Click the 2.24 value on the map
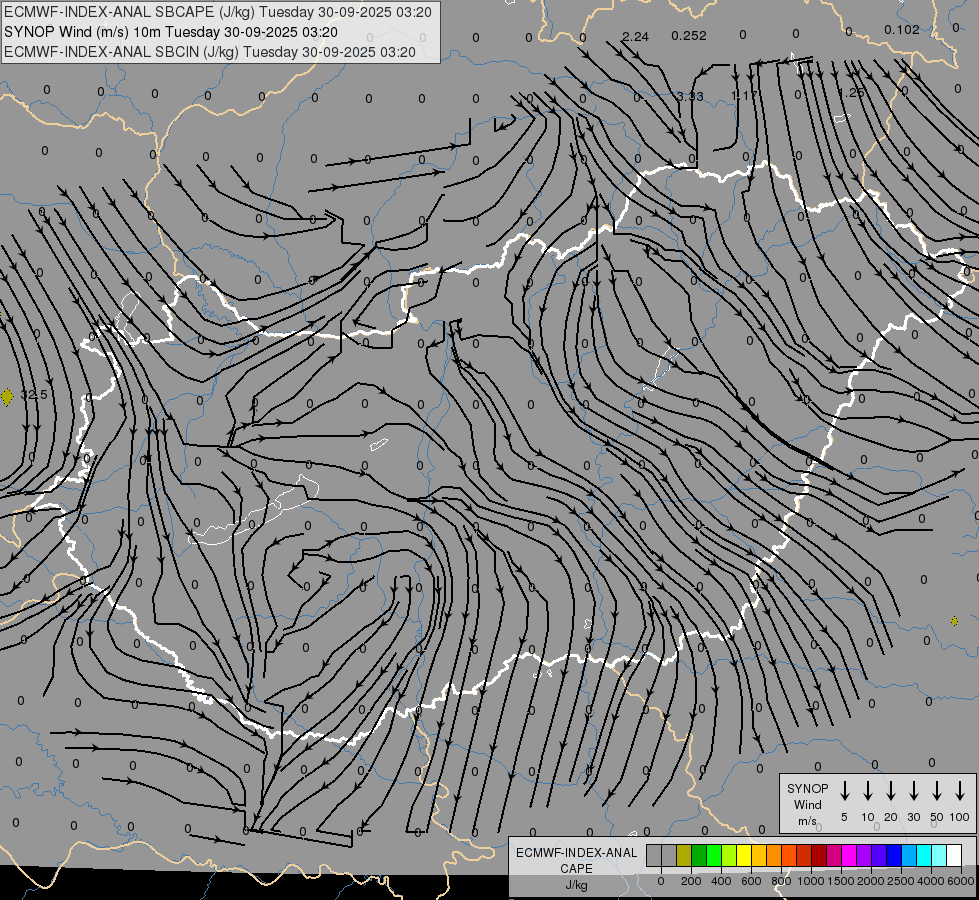 pos(635,36)
